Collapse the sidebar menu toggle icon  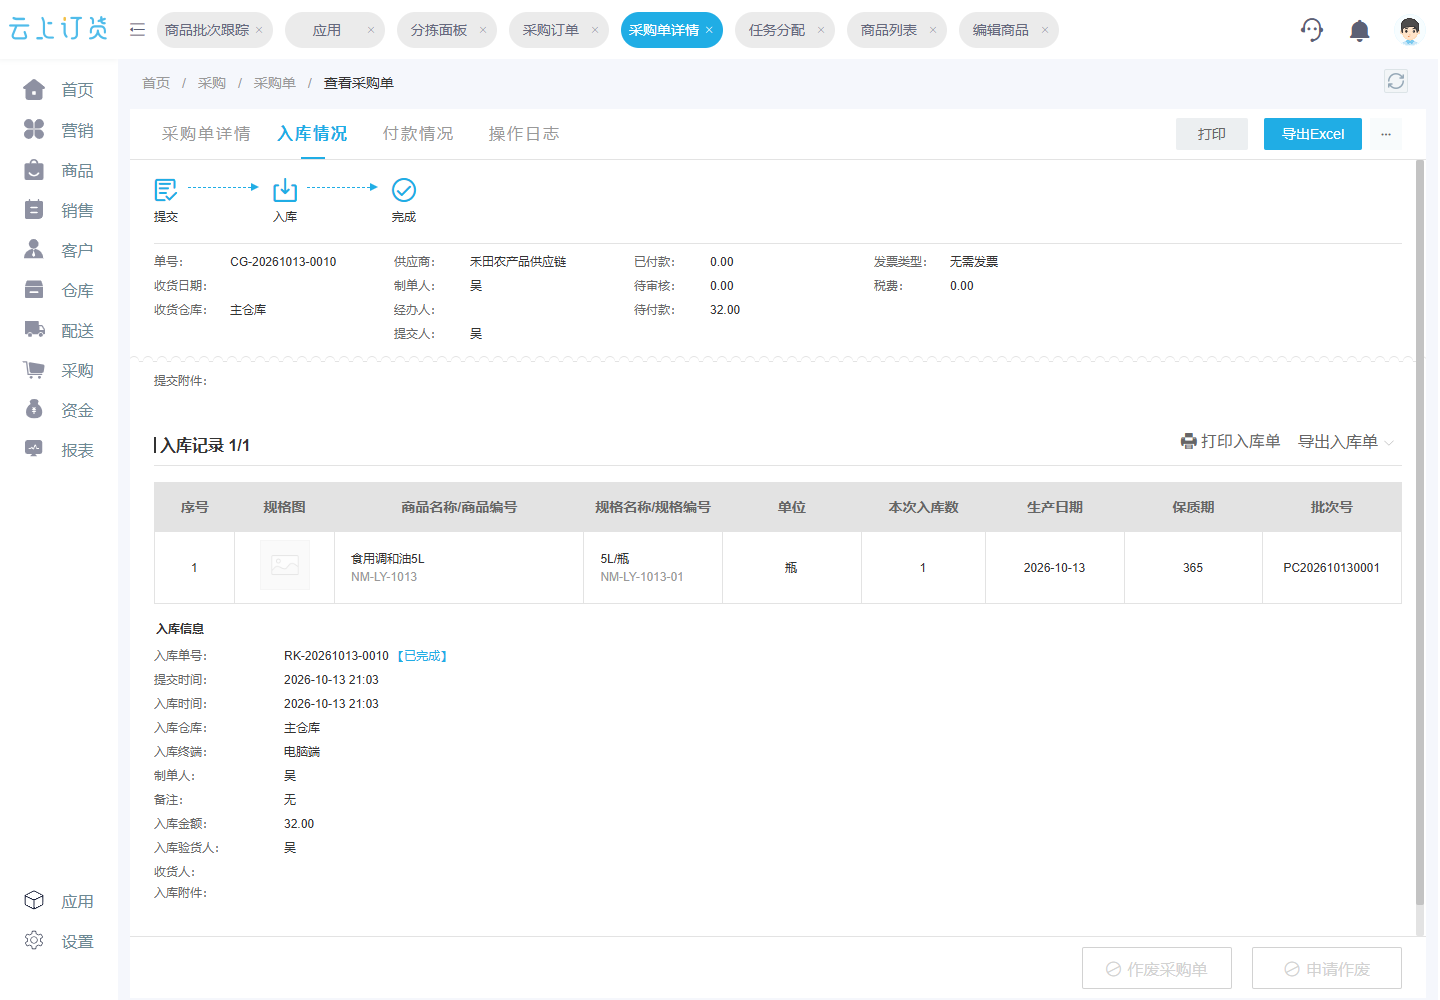point(137,30)
